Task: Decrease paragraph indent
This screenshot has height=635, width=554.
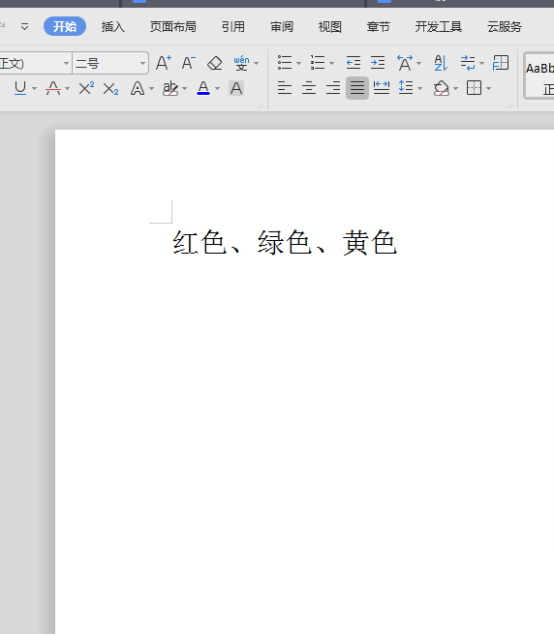Action: (x=353, y=63)
